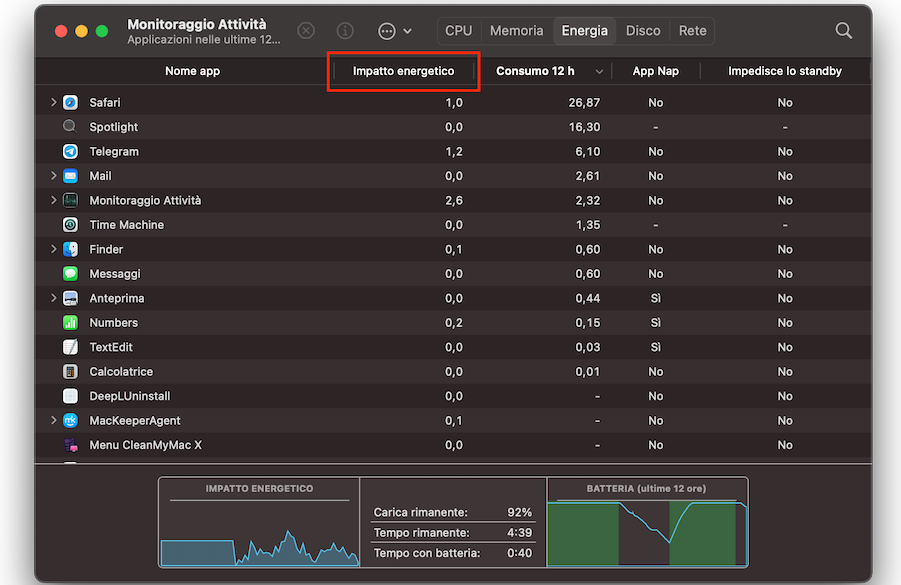The image size is (901, 585).
Task: Switch to the Memoria tab
Action: pos(516,31)
